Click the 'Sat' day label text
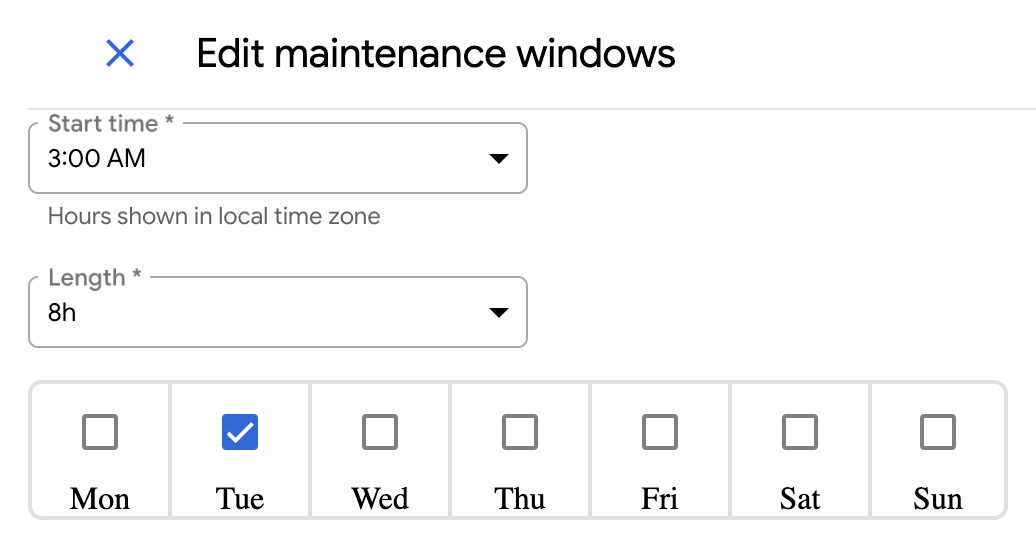 [799, 498]
